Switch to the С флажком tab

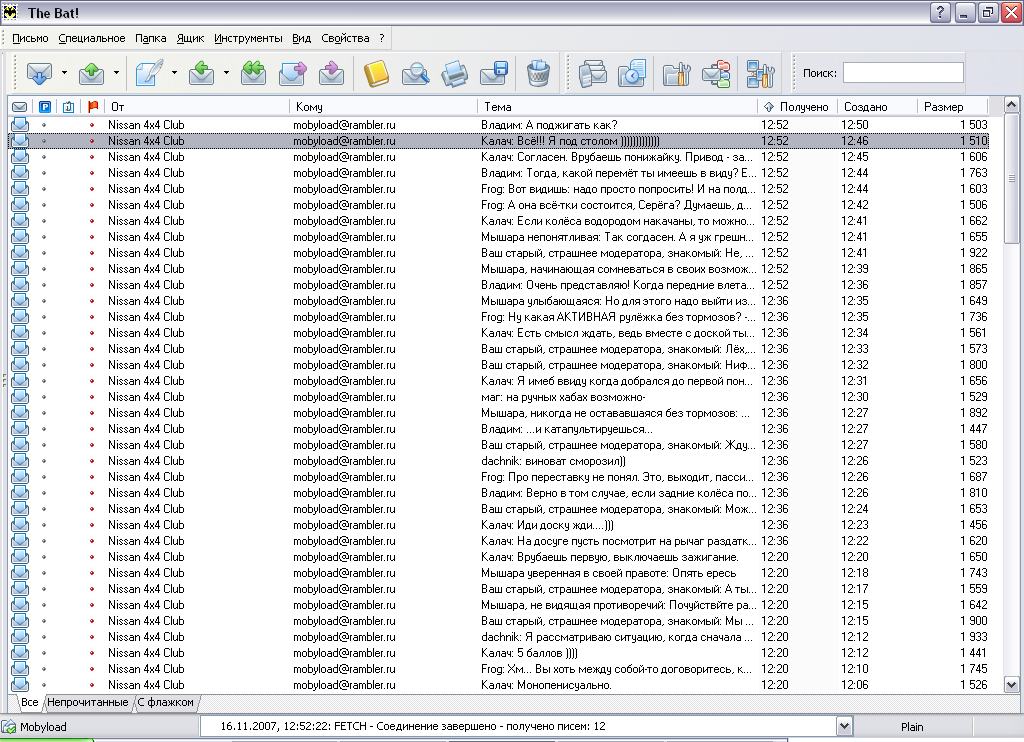click(x=166, y=702)
